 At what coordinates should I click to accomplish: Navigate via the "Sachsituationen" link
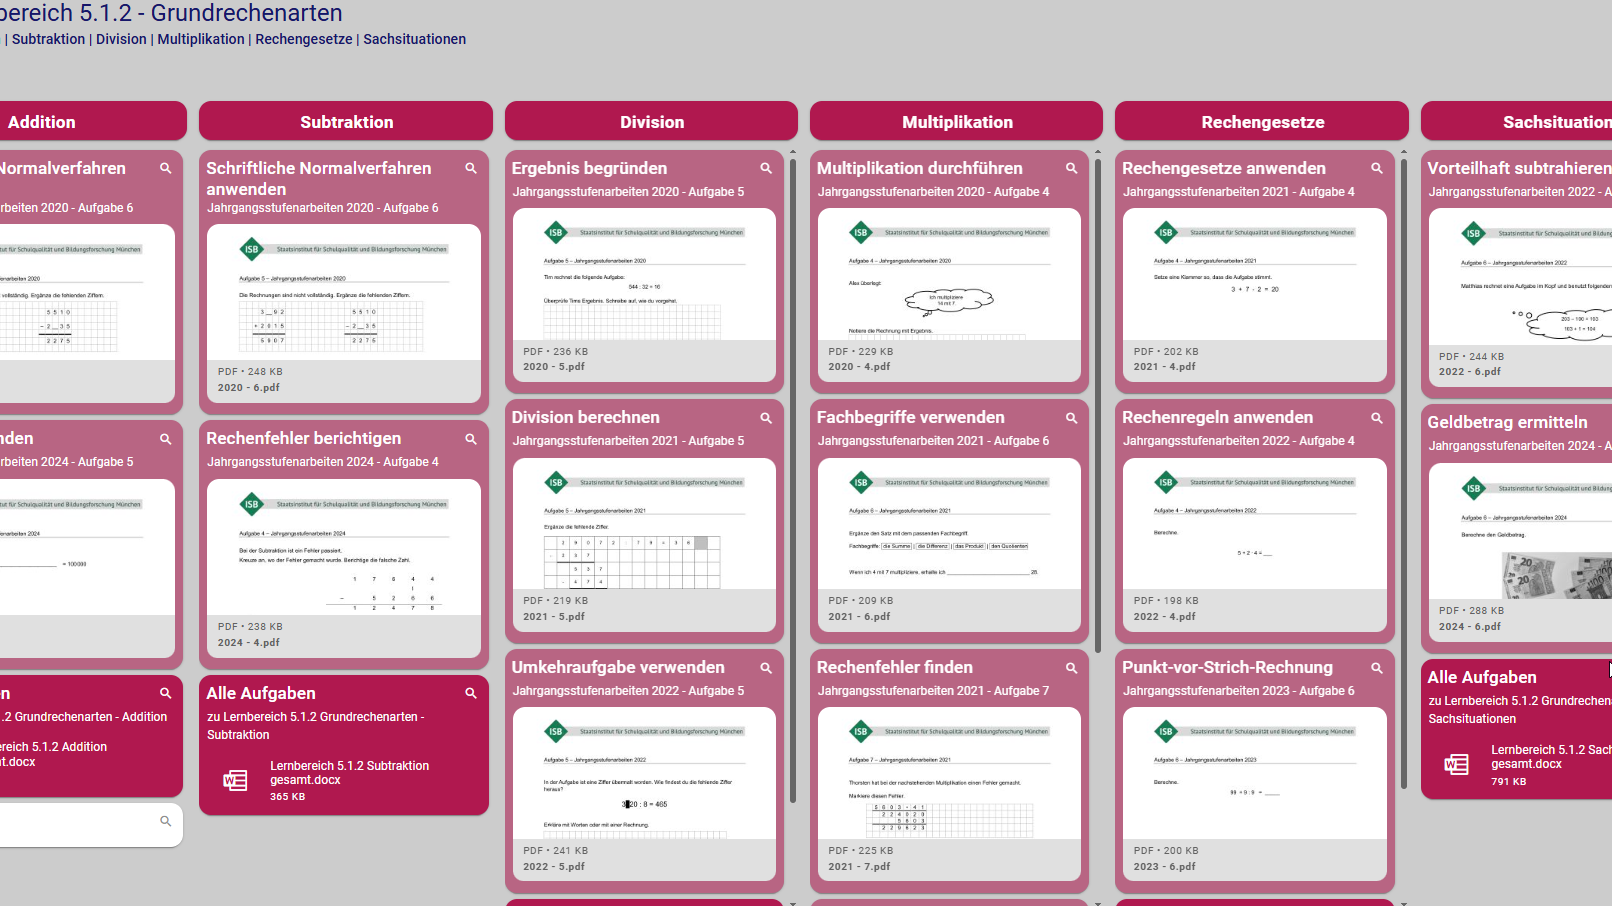pos(415,39)
